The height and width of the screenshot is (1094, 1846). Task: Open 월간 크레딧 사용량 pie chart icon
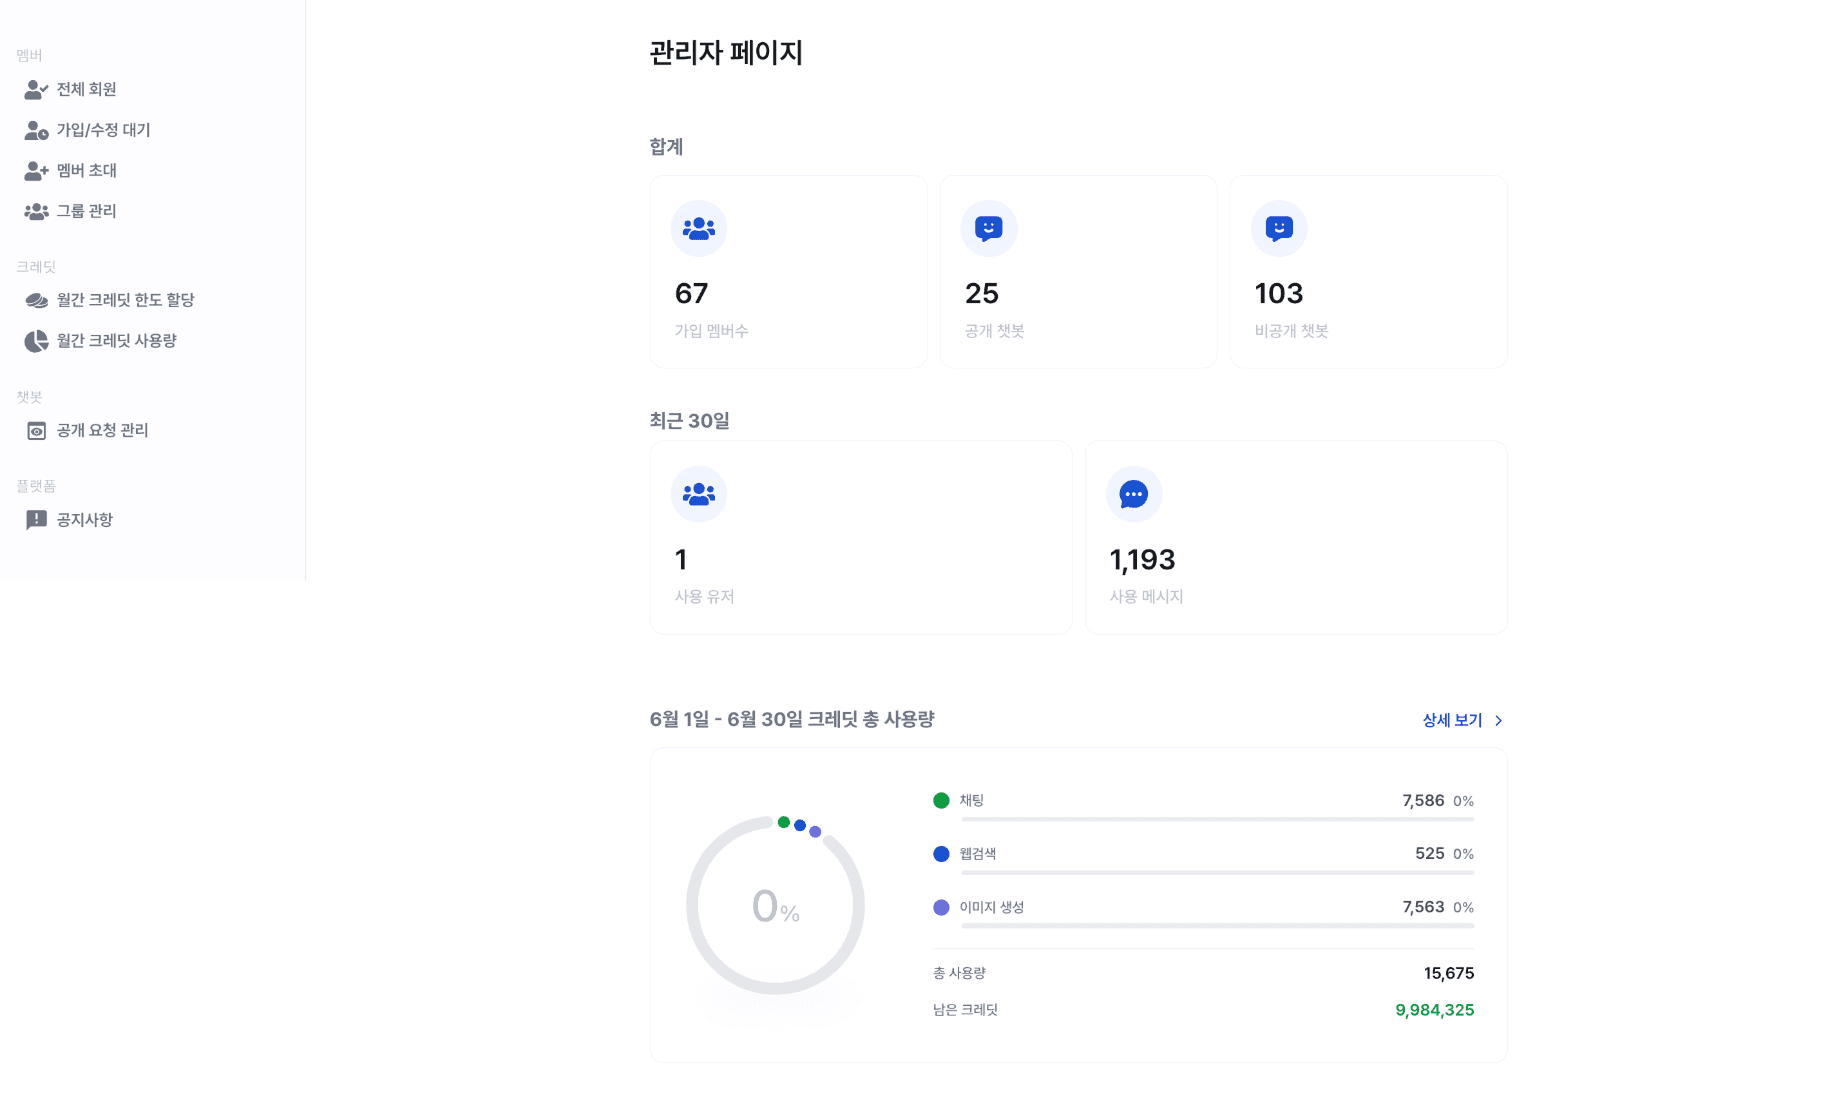(x=36, y=340)
